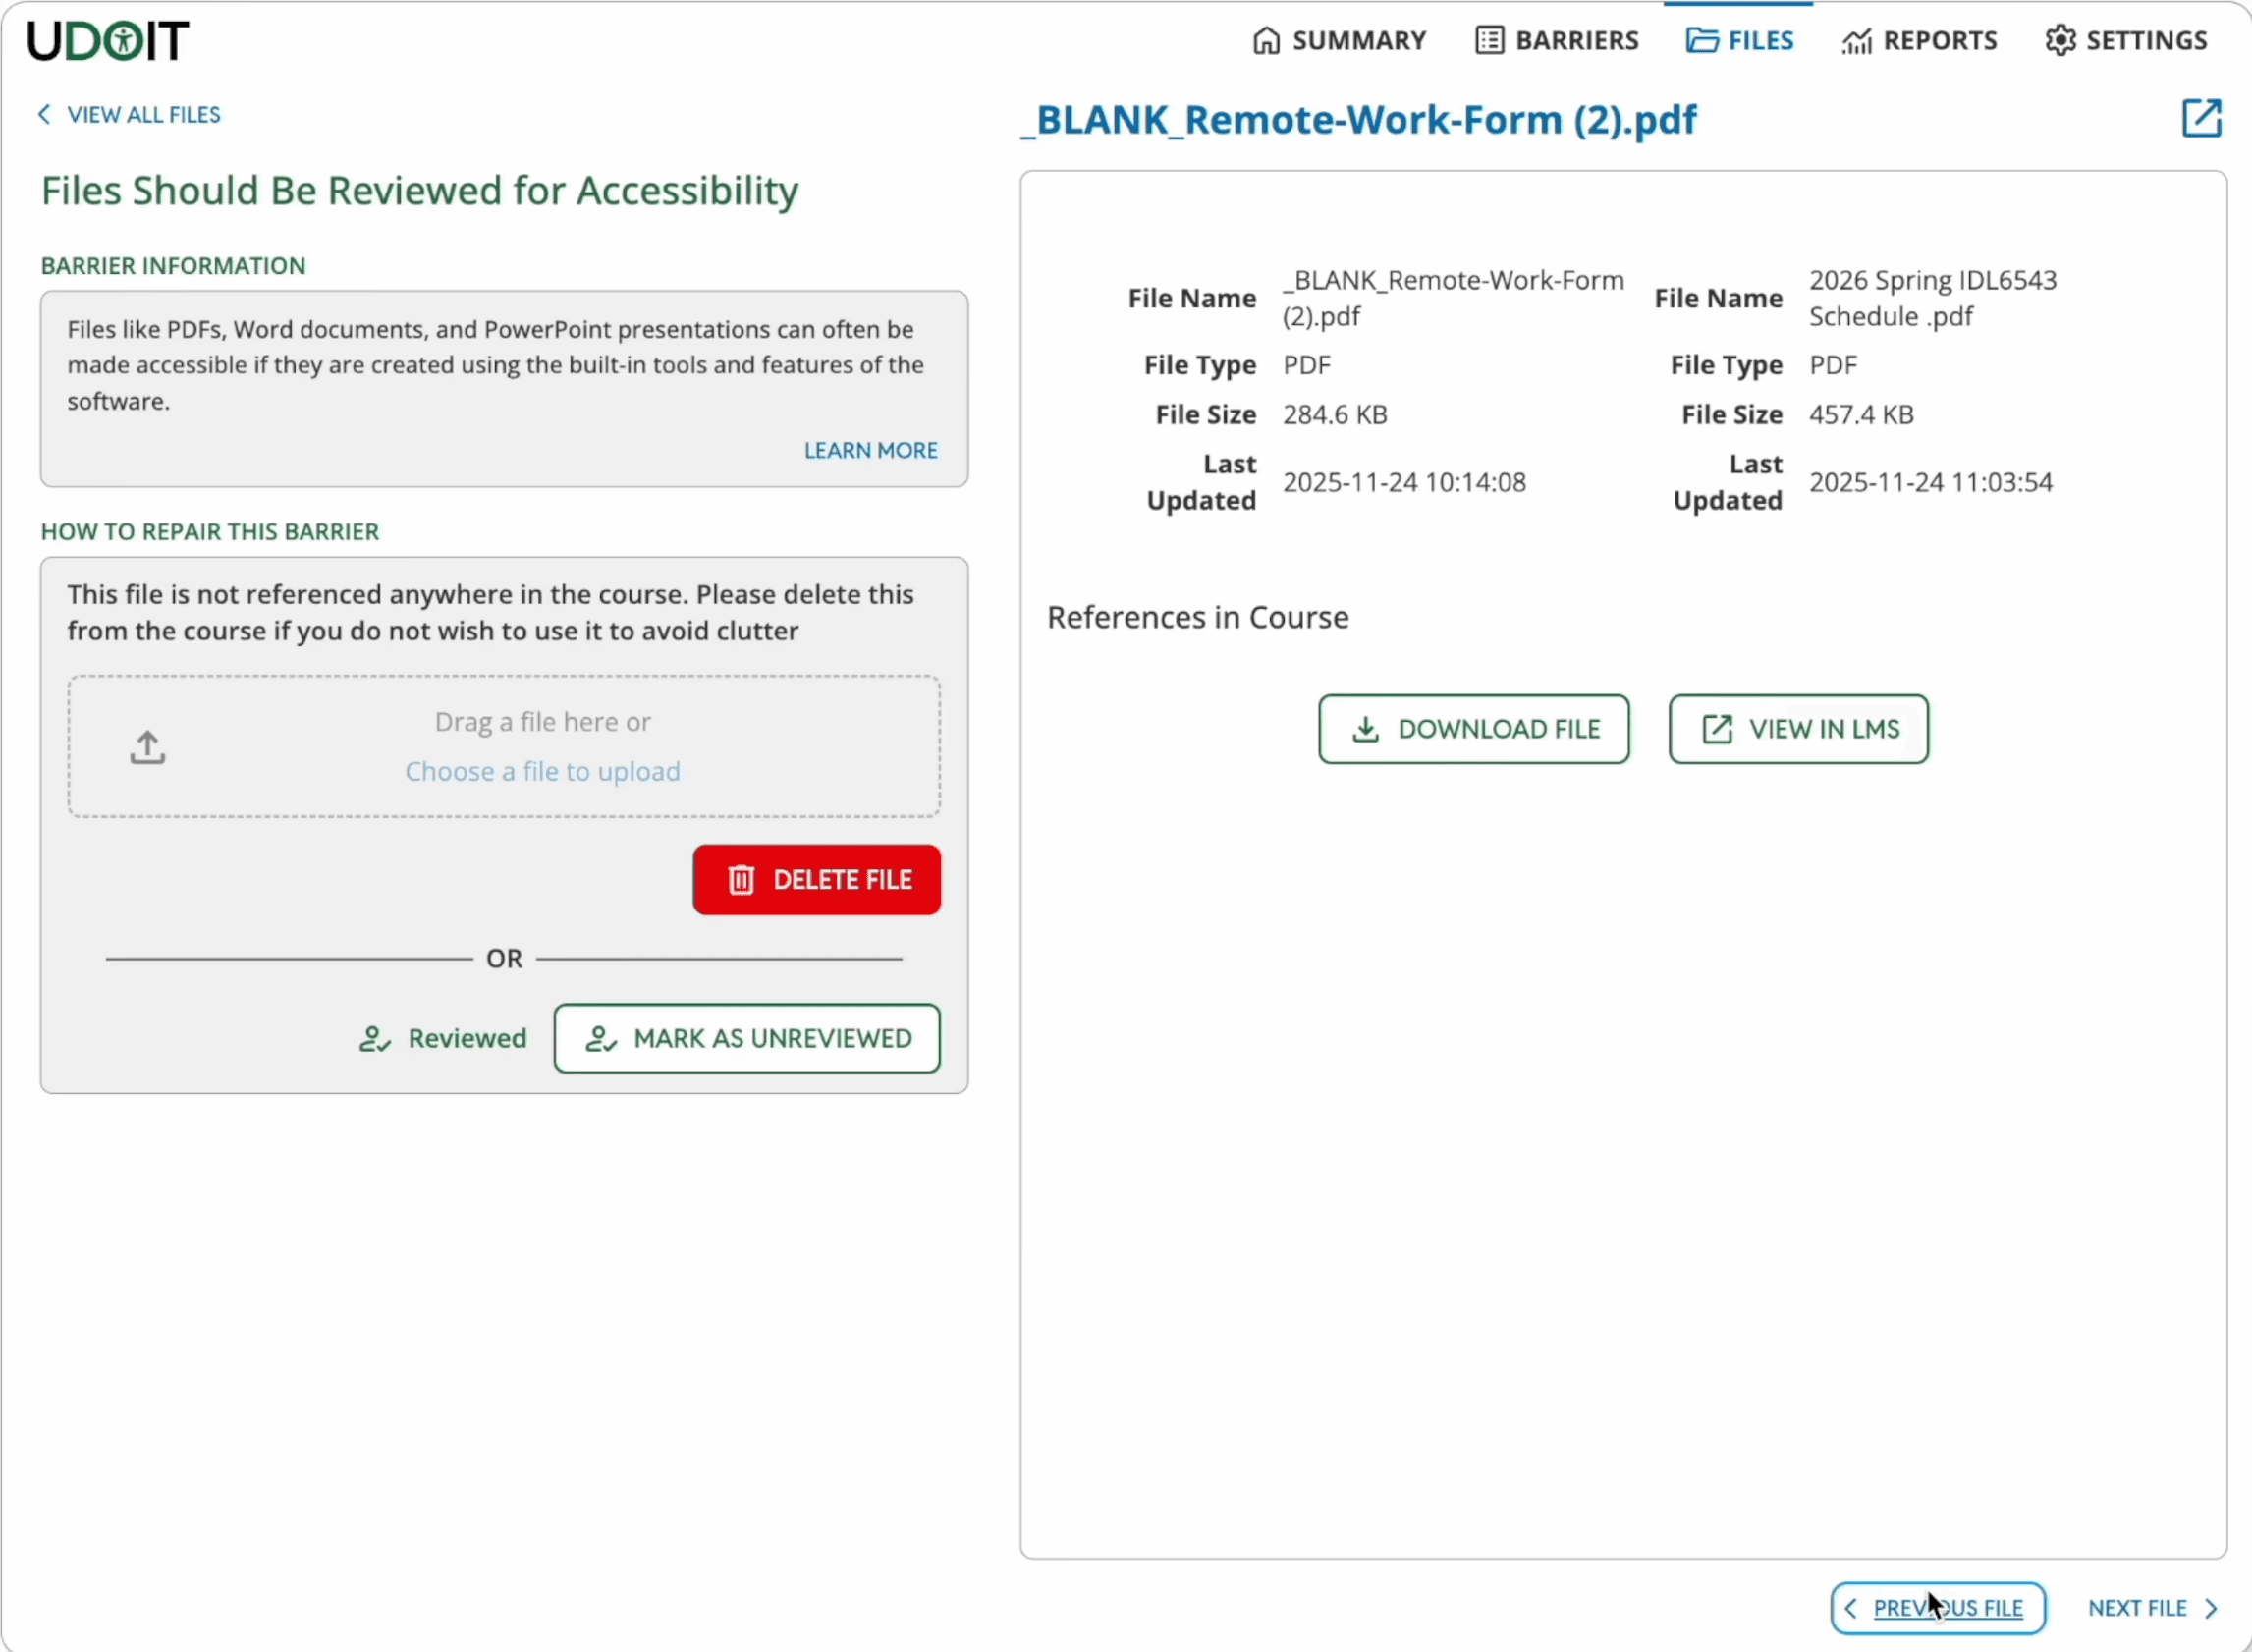Choose a file to upload
The width and height of the screenshot is (2252, 1652).
(x=543, y=772)
